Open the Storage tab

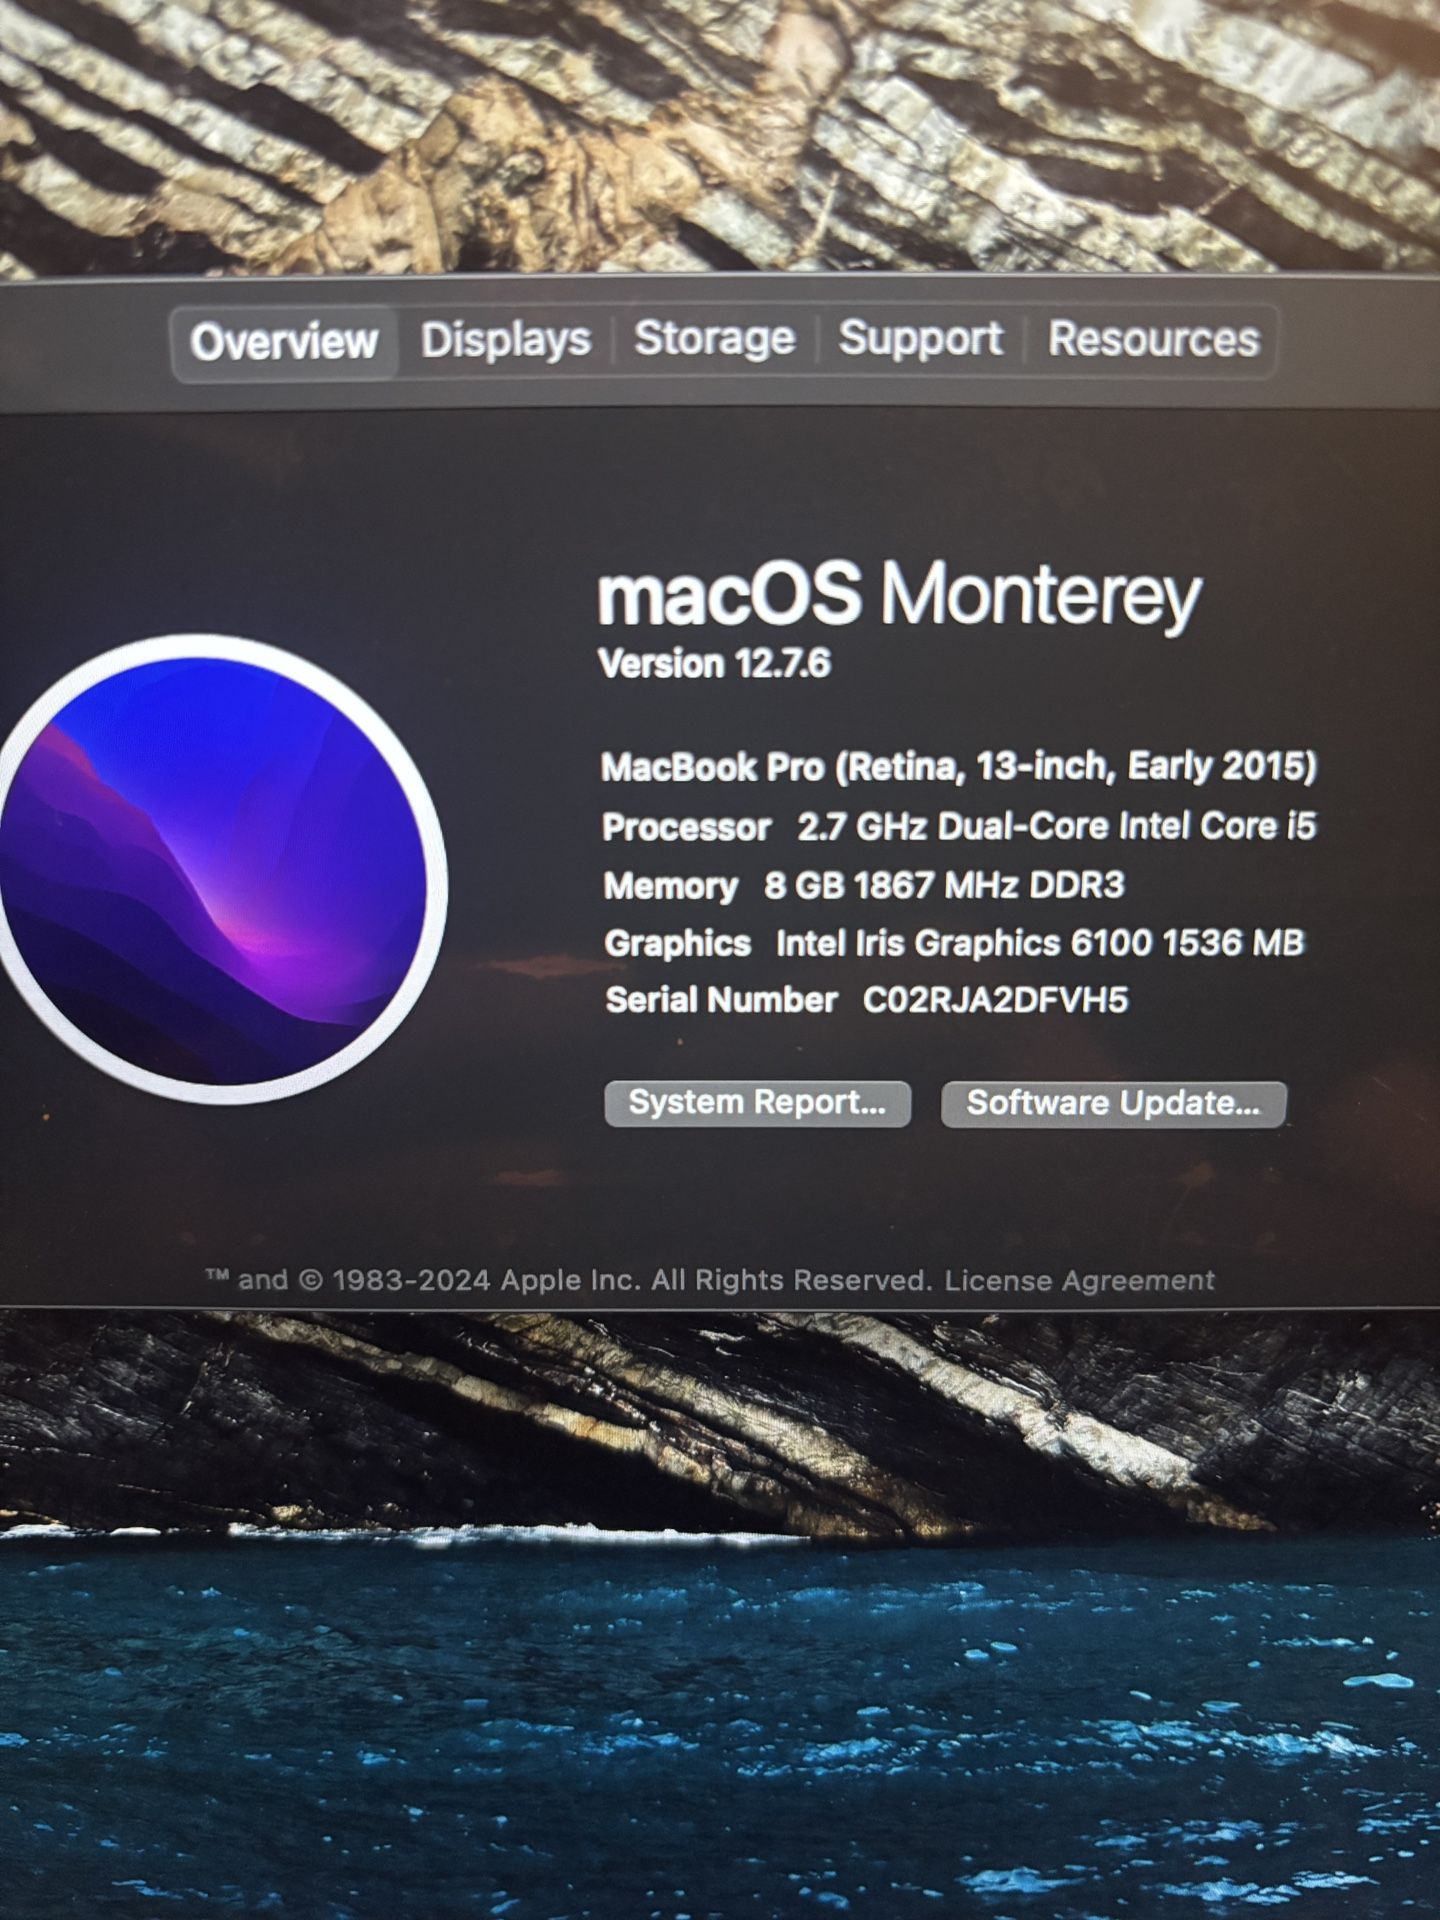point(715,338)
